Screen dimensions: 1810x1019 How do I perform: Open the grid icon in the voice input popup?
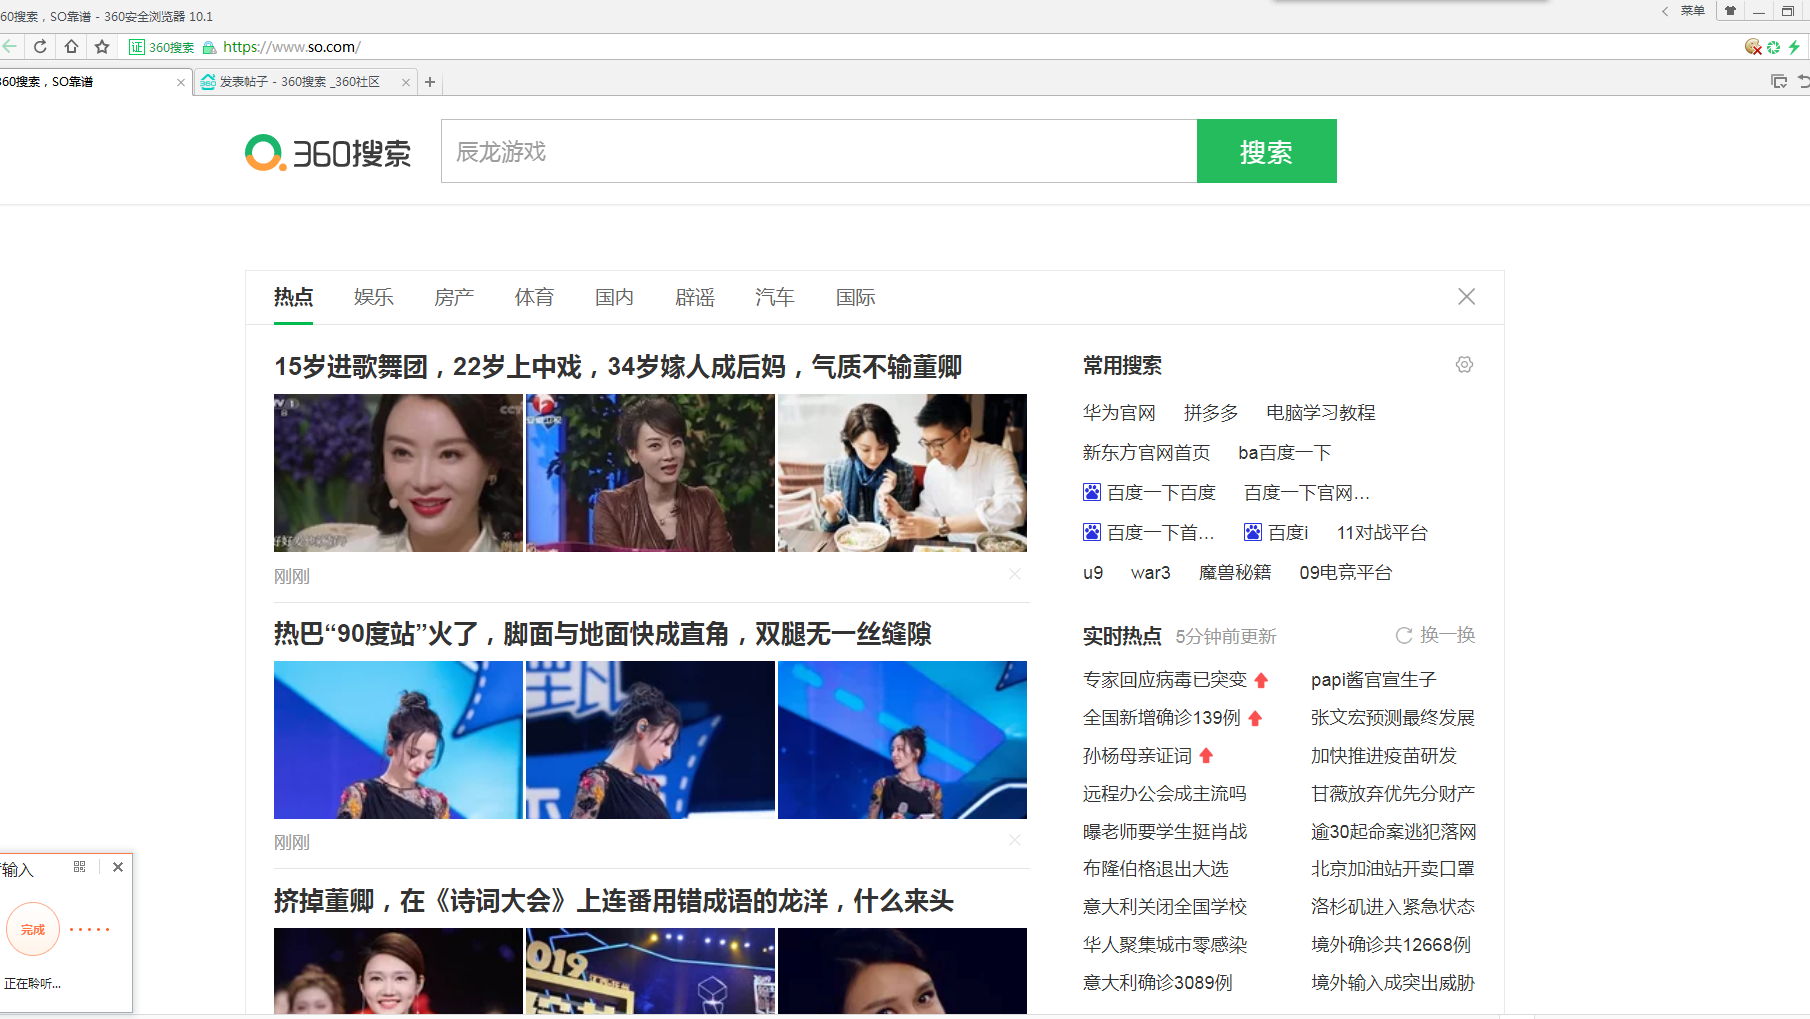80,867
